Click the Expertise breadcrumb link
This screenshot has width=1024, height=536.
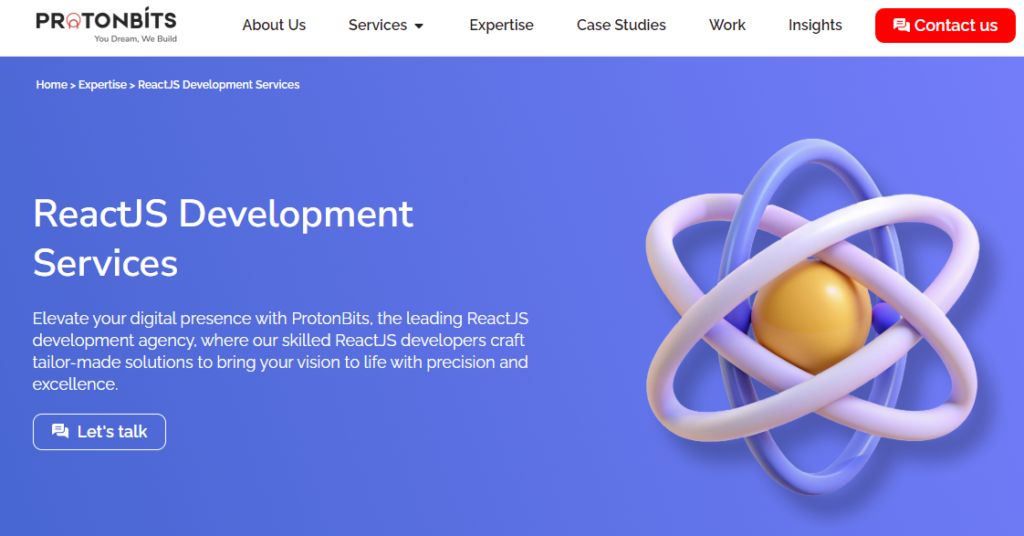point(103,85)
